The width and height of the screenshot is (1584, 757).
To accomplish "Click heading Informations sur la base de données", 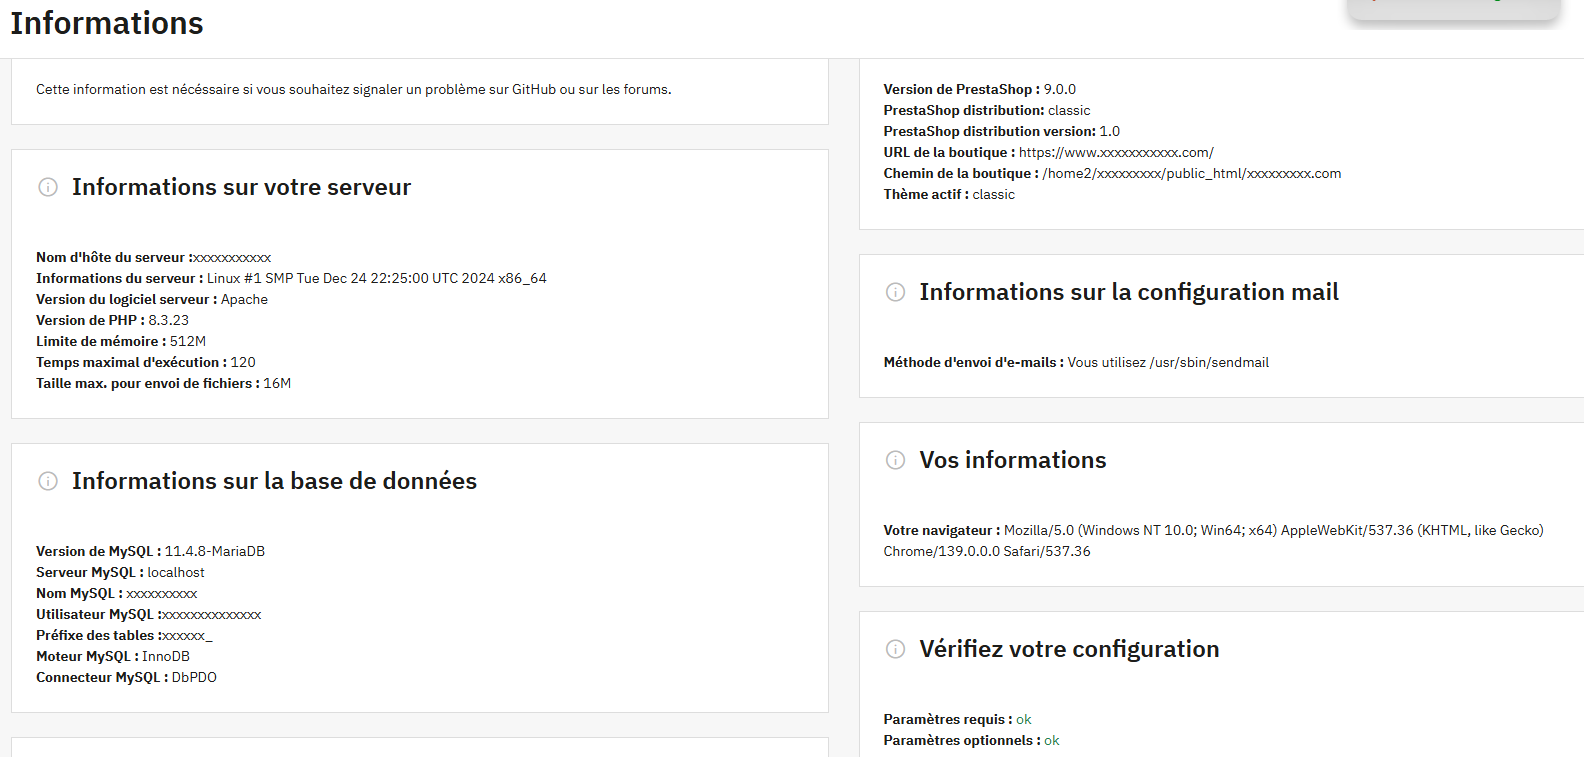I will point(274,481).
